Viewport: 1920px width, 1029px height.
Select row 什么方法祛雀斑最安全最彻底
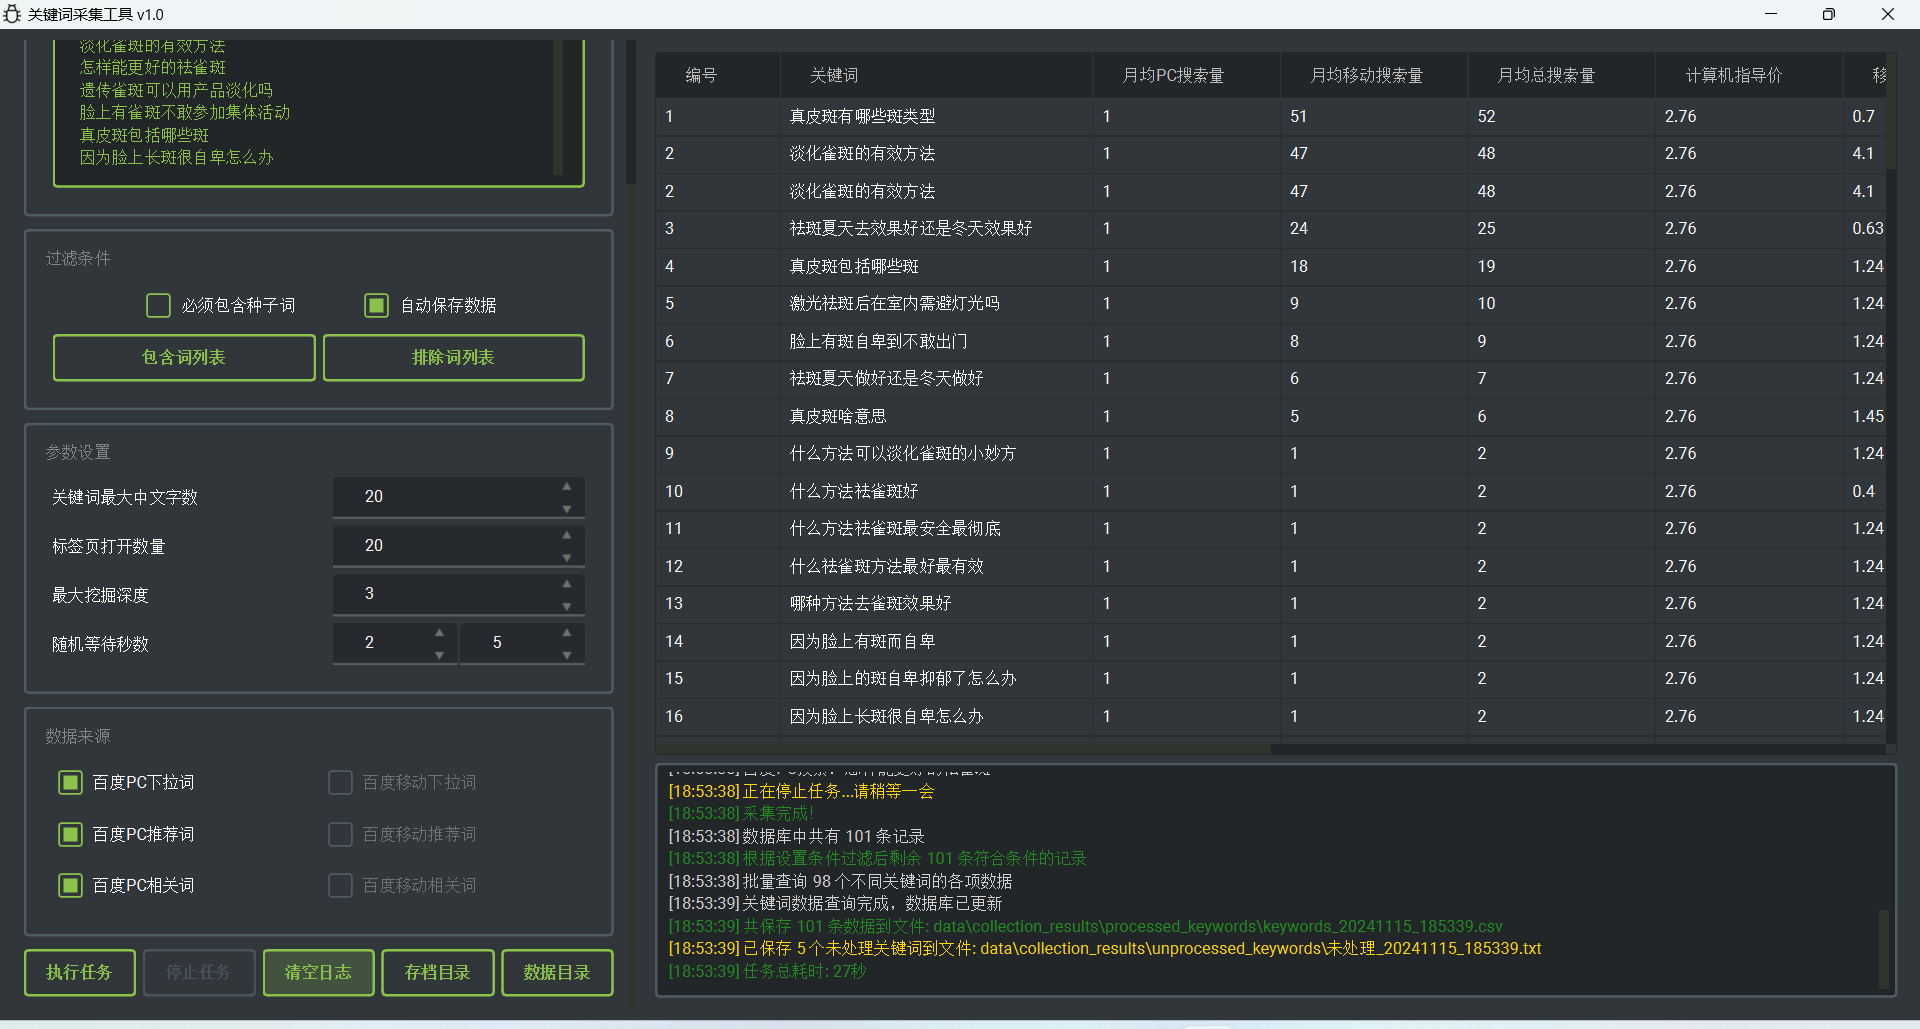(x=1270, y=528)
